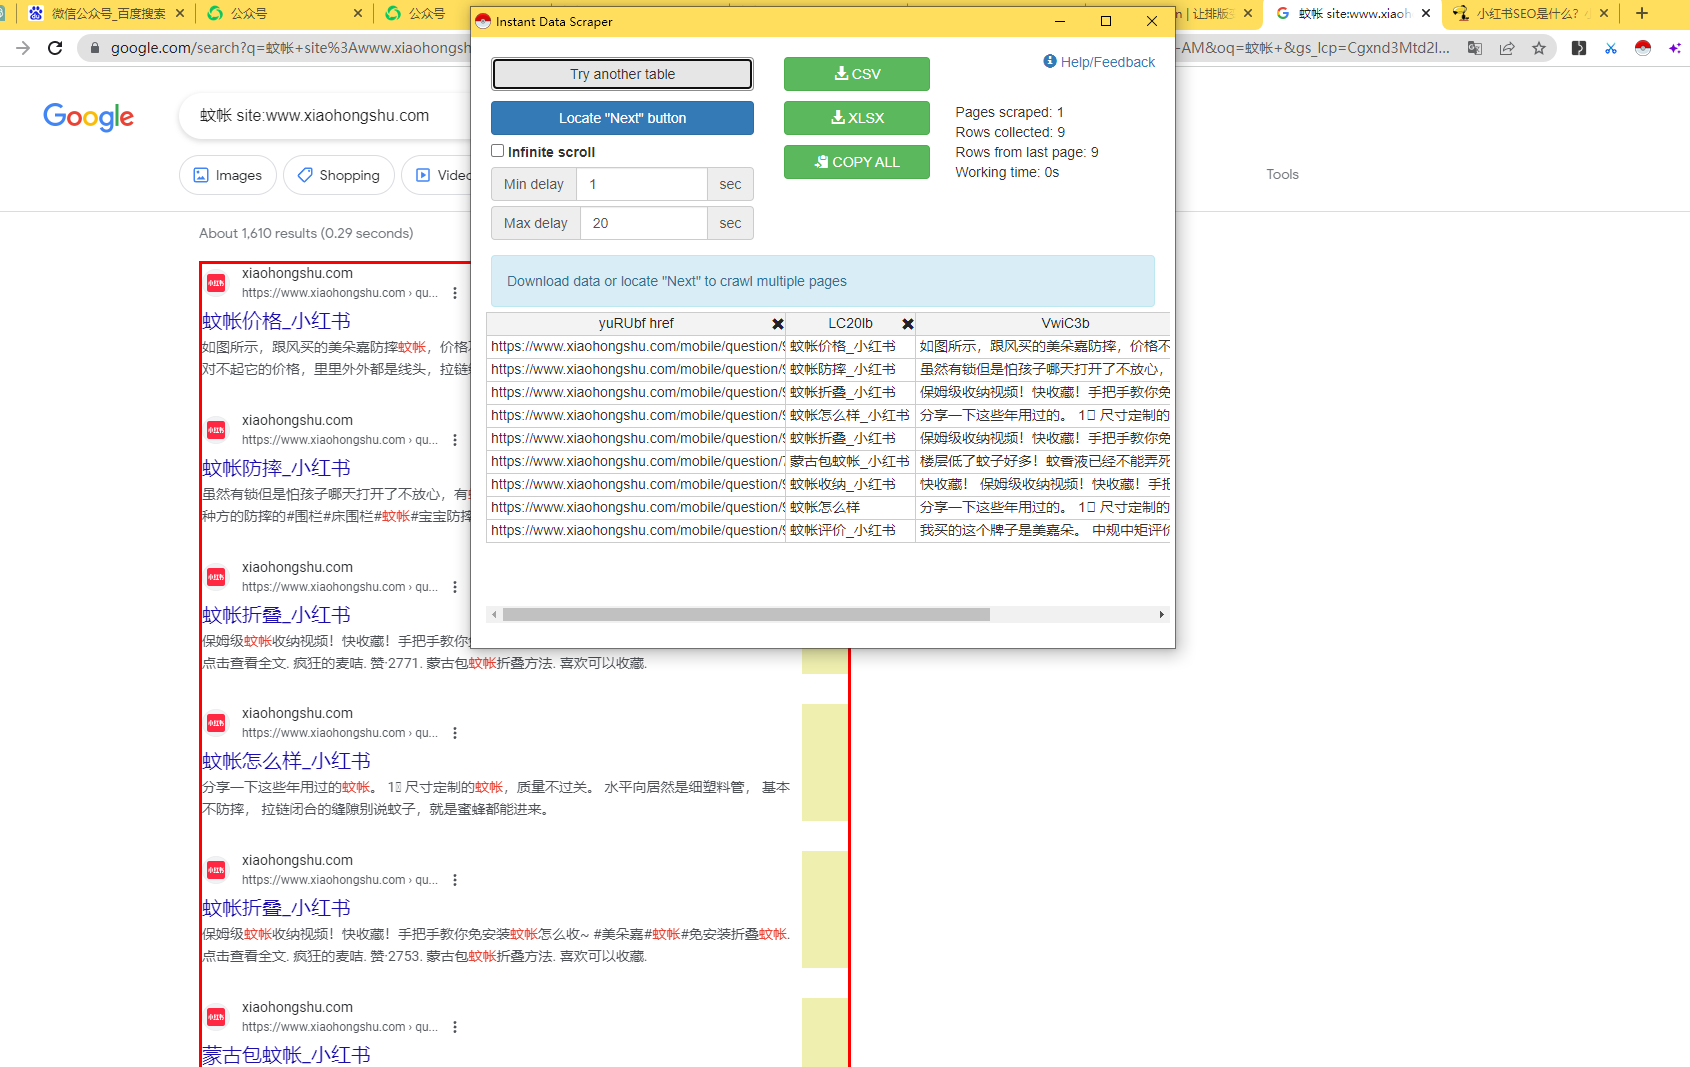Screen dimensions: 1690x1067
Task: Click the black bracket extension icon
Action: [x=1579, y=48]
